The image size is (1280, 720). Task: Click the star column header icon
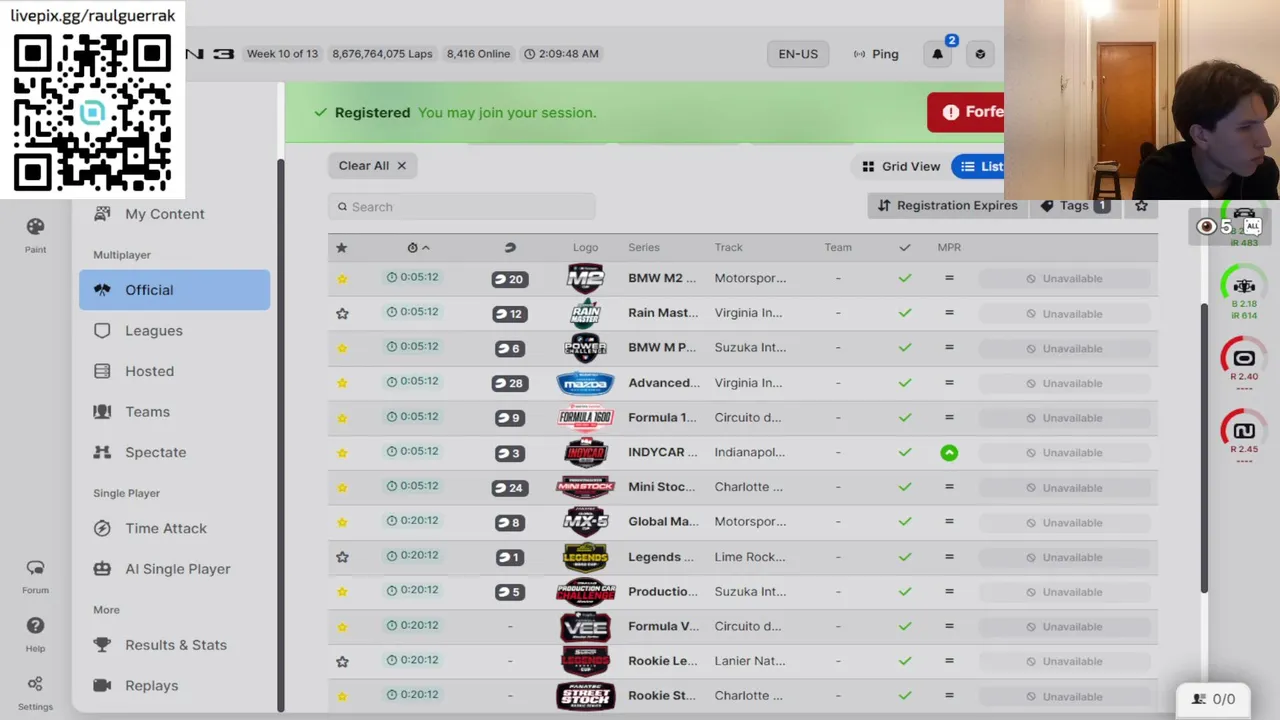(x=341, y=247)
